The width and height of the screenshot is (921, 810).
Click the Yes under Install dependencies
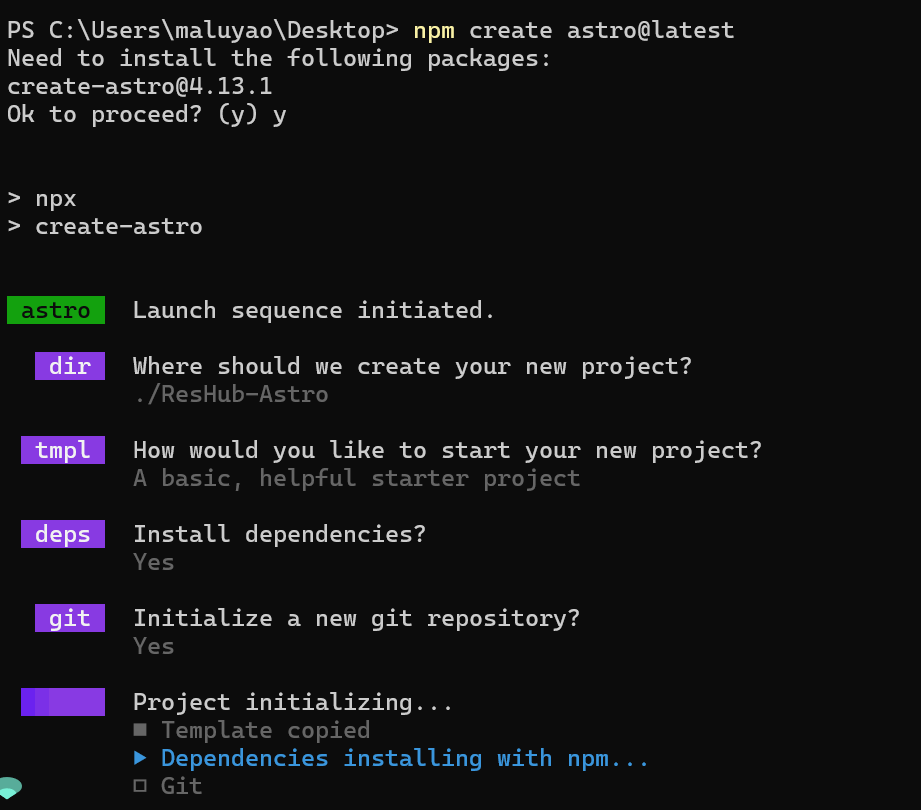[154, 562]
